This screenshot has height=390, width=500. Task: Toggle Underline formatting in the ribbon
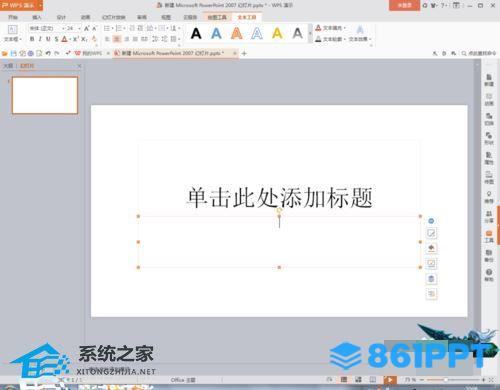(x=48, y=39)
